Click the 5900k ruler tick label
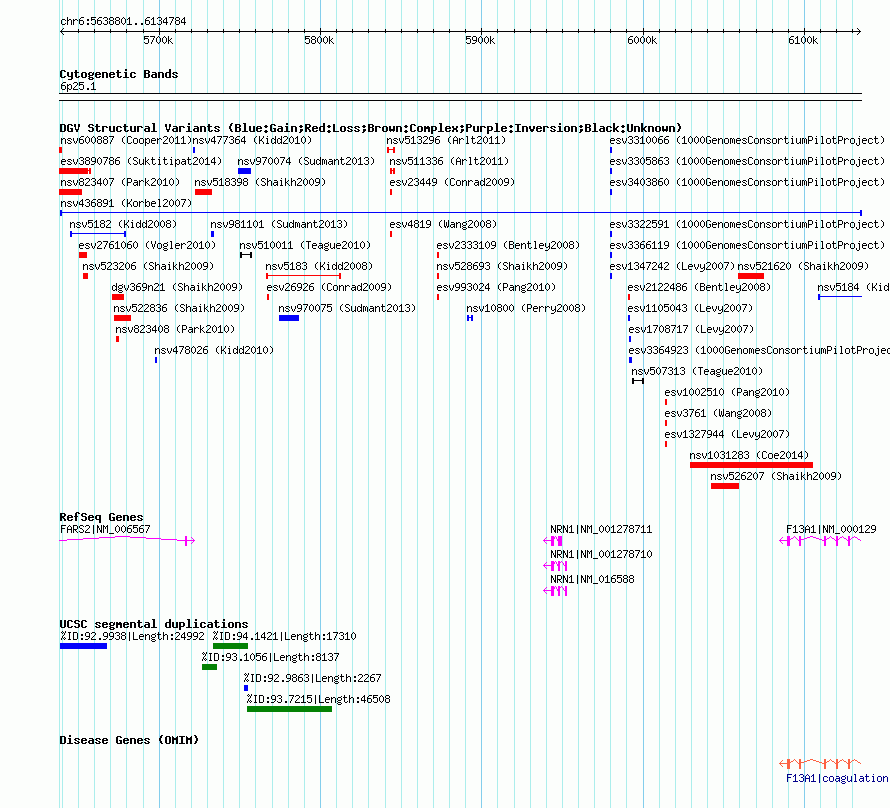The height and width of the screenshot is (808, 890). [480, 40]
